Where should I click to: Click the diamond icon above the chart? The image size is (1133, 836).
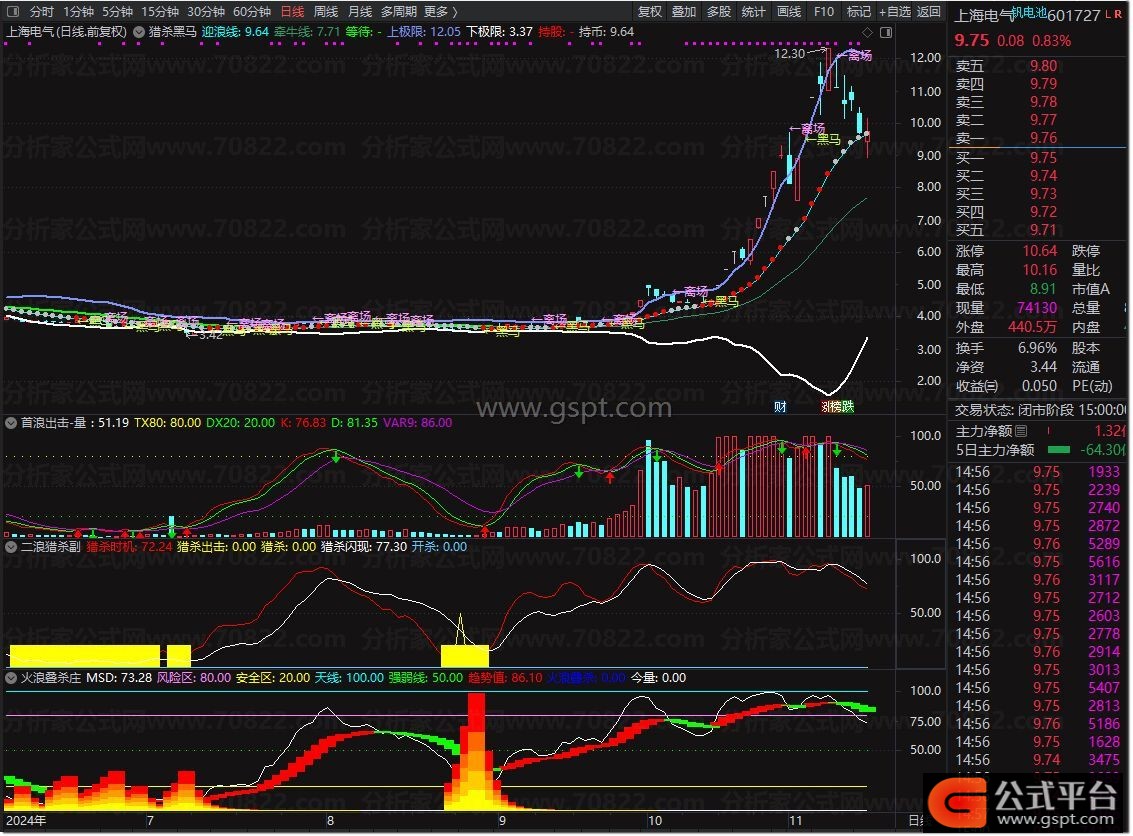pos(868,33)
